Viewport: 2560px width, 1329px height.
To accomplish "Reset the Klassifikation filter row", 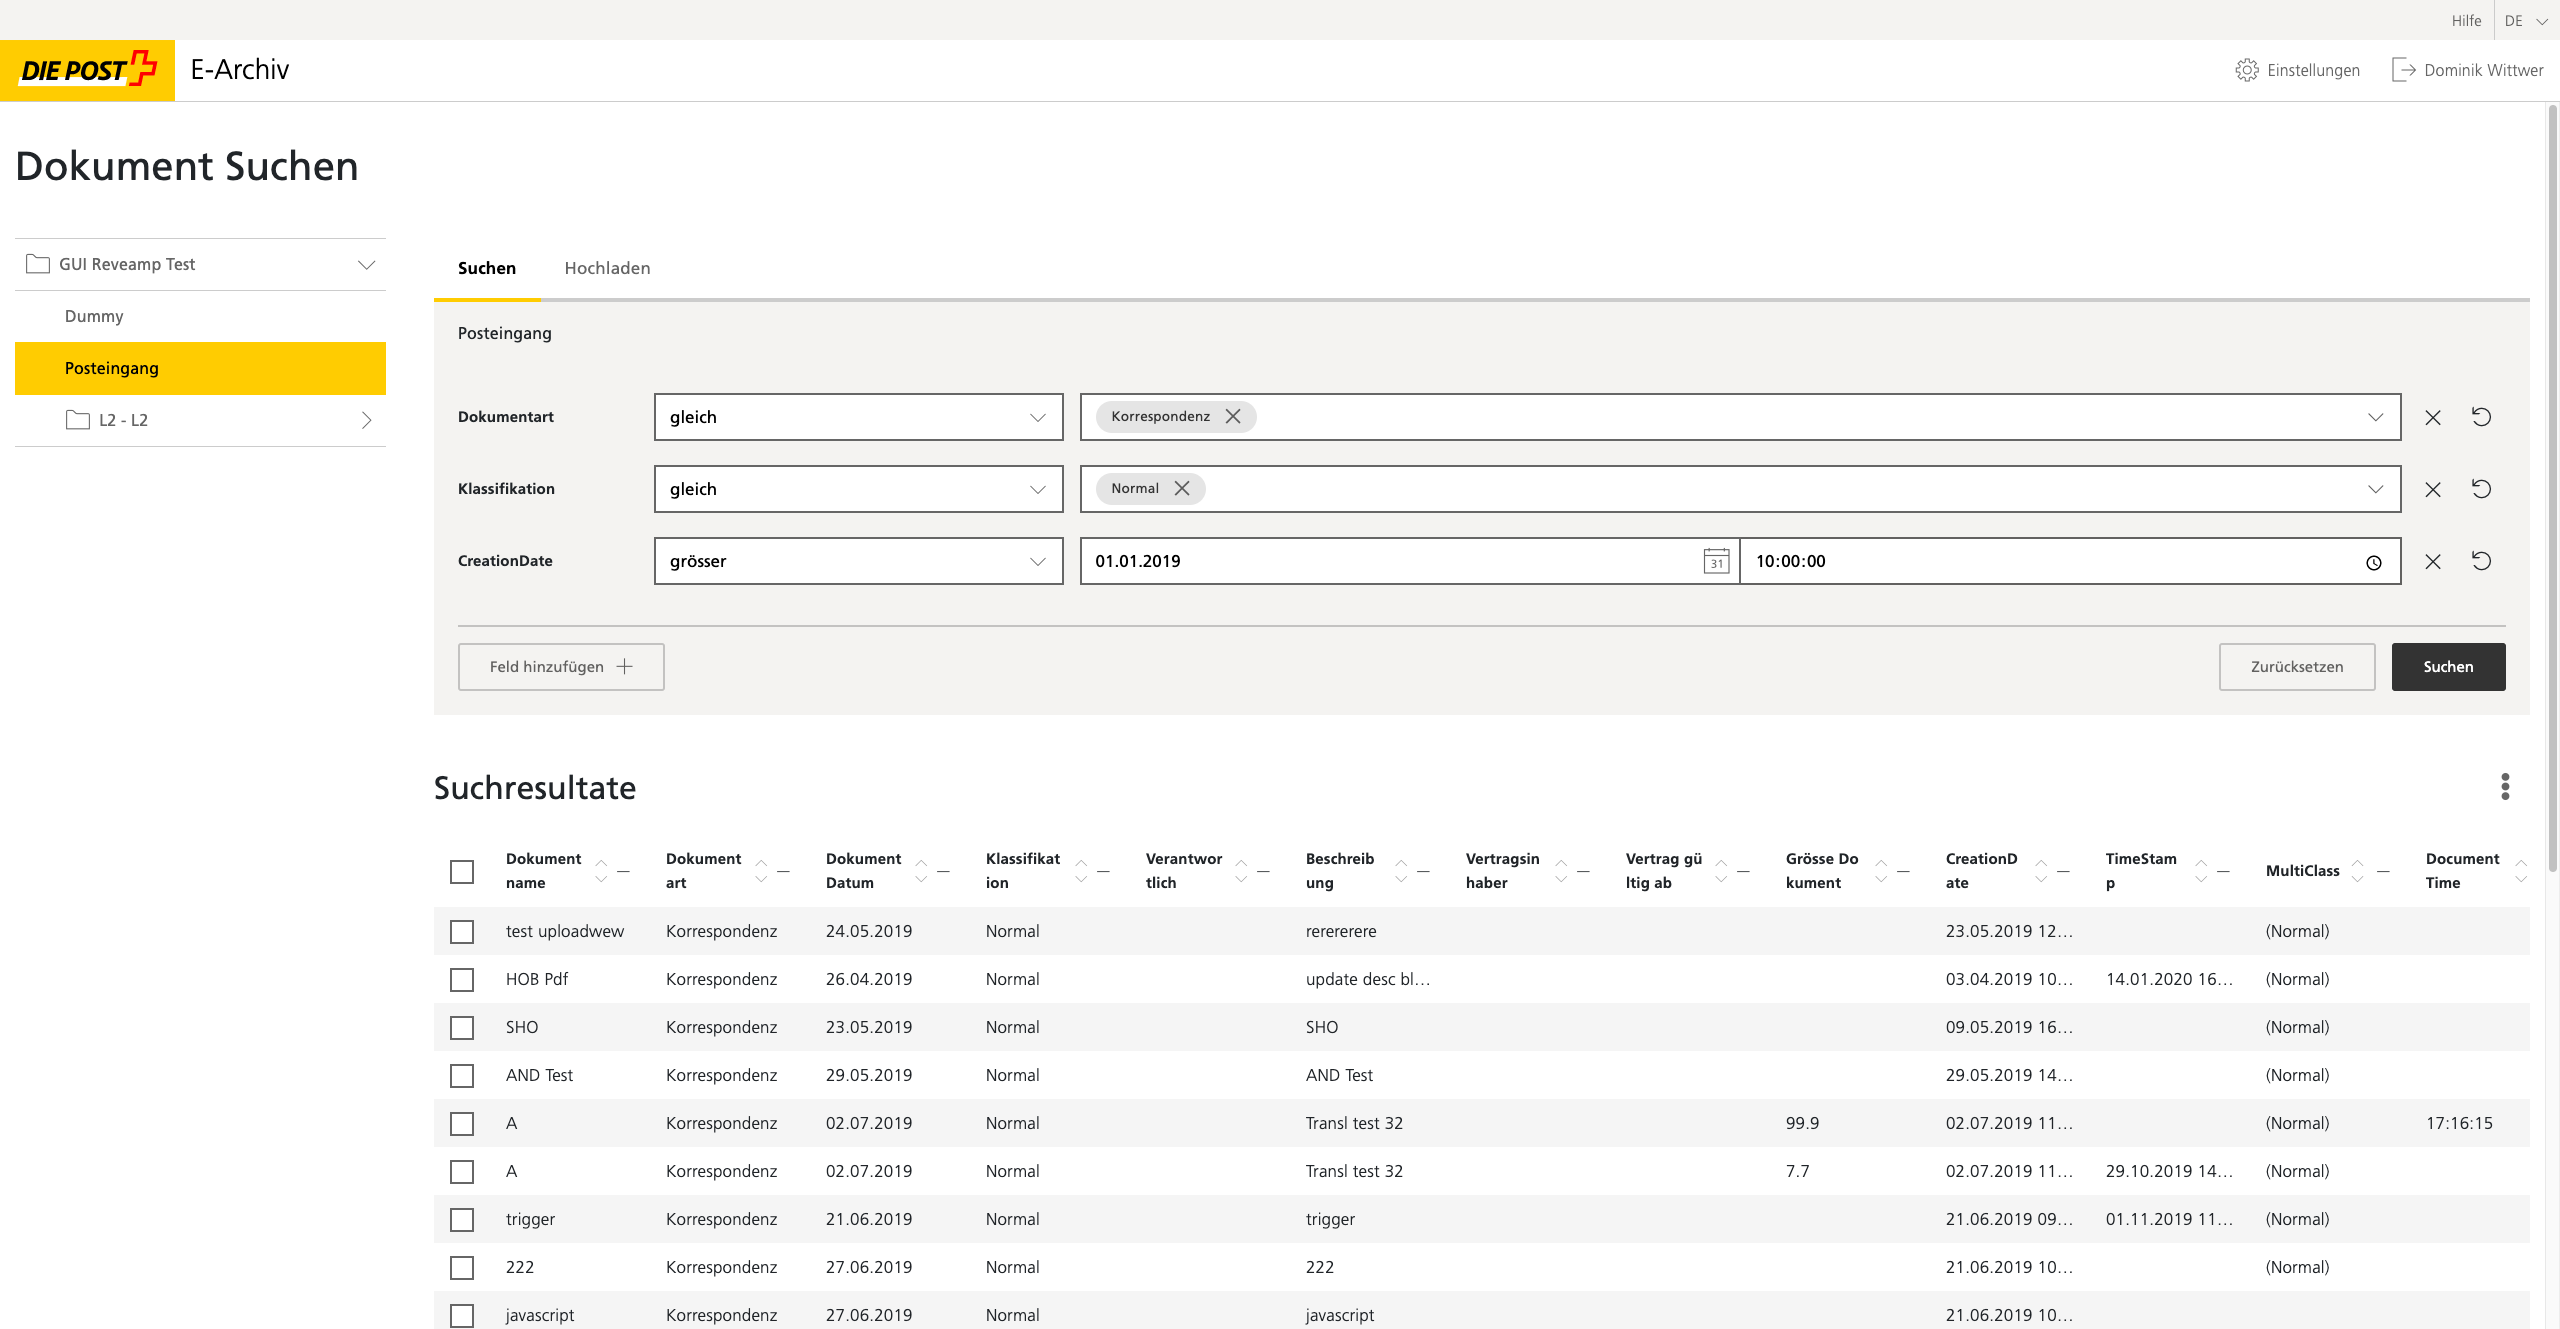I will [x=2481, y=488].
